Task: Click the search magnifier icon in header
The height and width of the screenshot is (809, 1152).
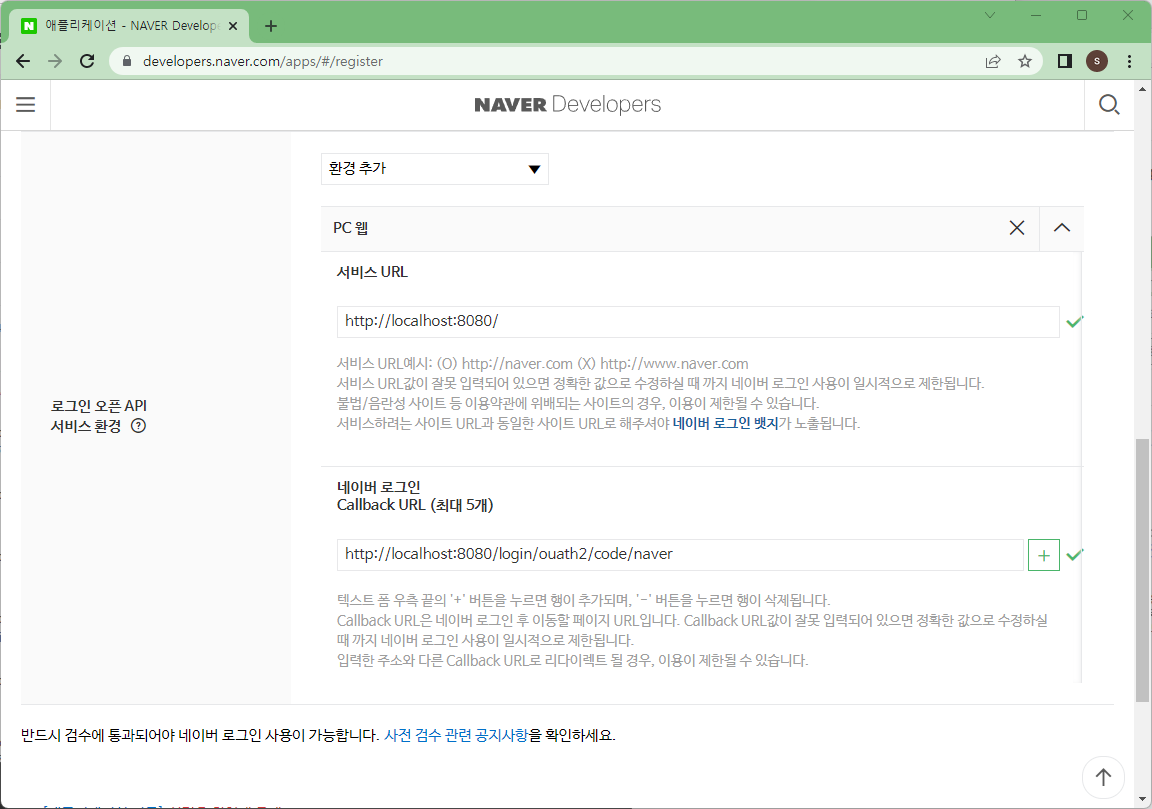Action: click(x=1109, y=104)
